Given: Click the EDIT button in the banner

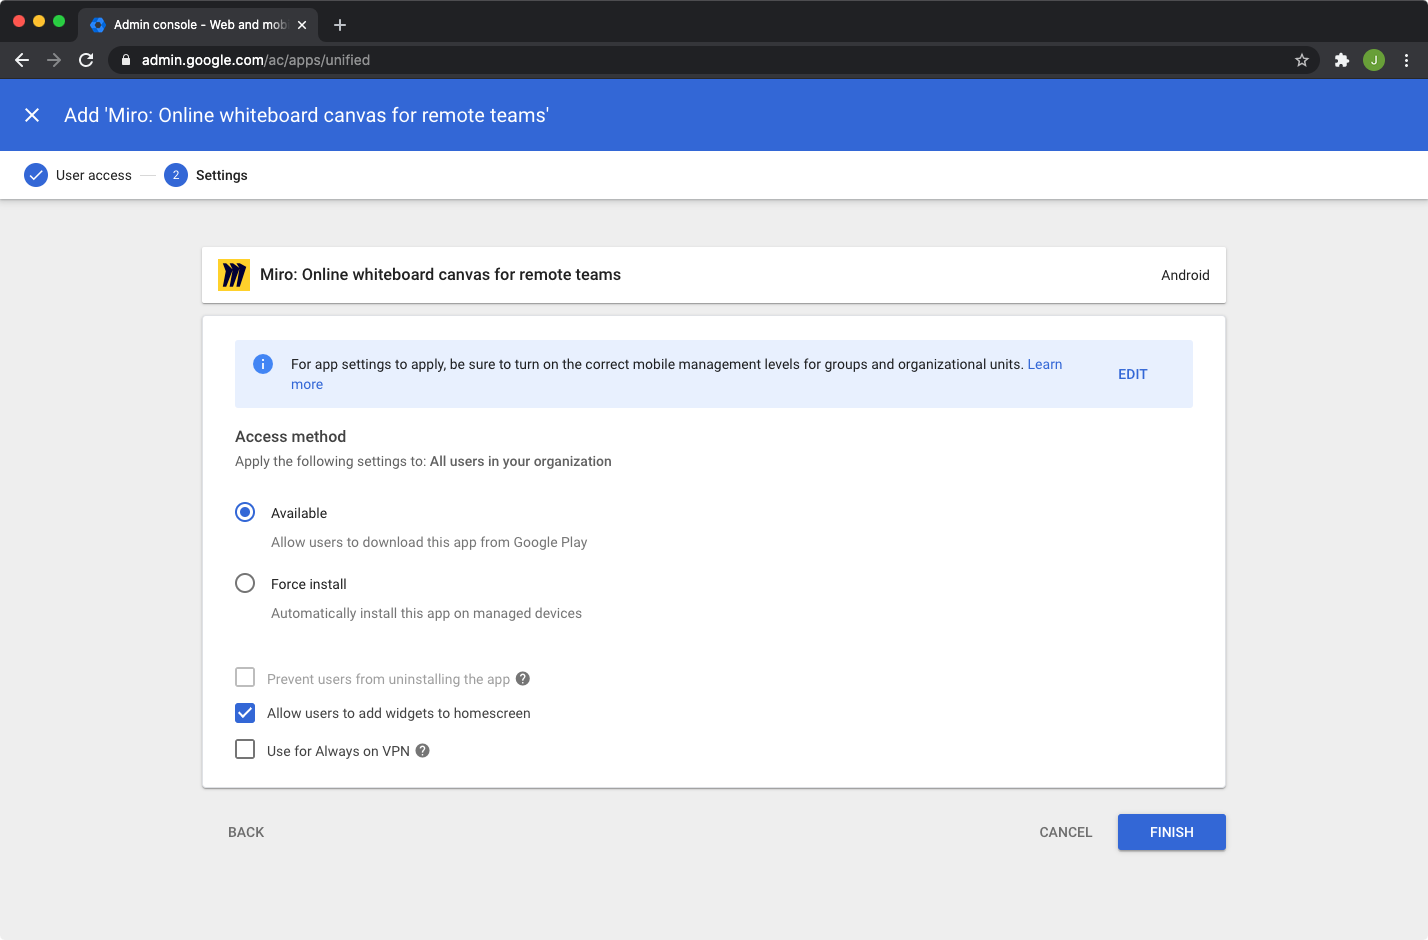Looking at the screenshot, I should (1133, 374).
